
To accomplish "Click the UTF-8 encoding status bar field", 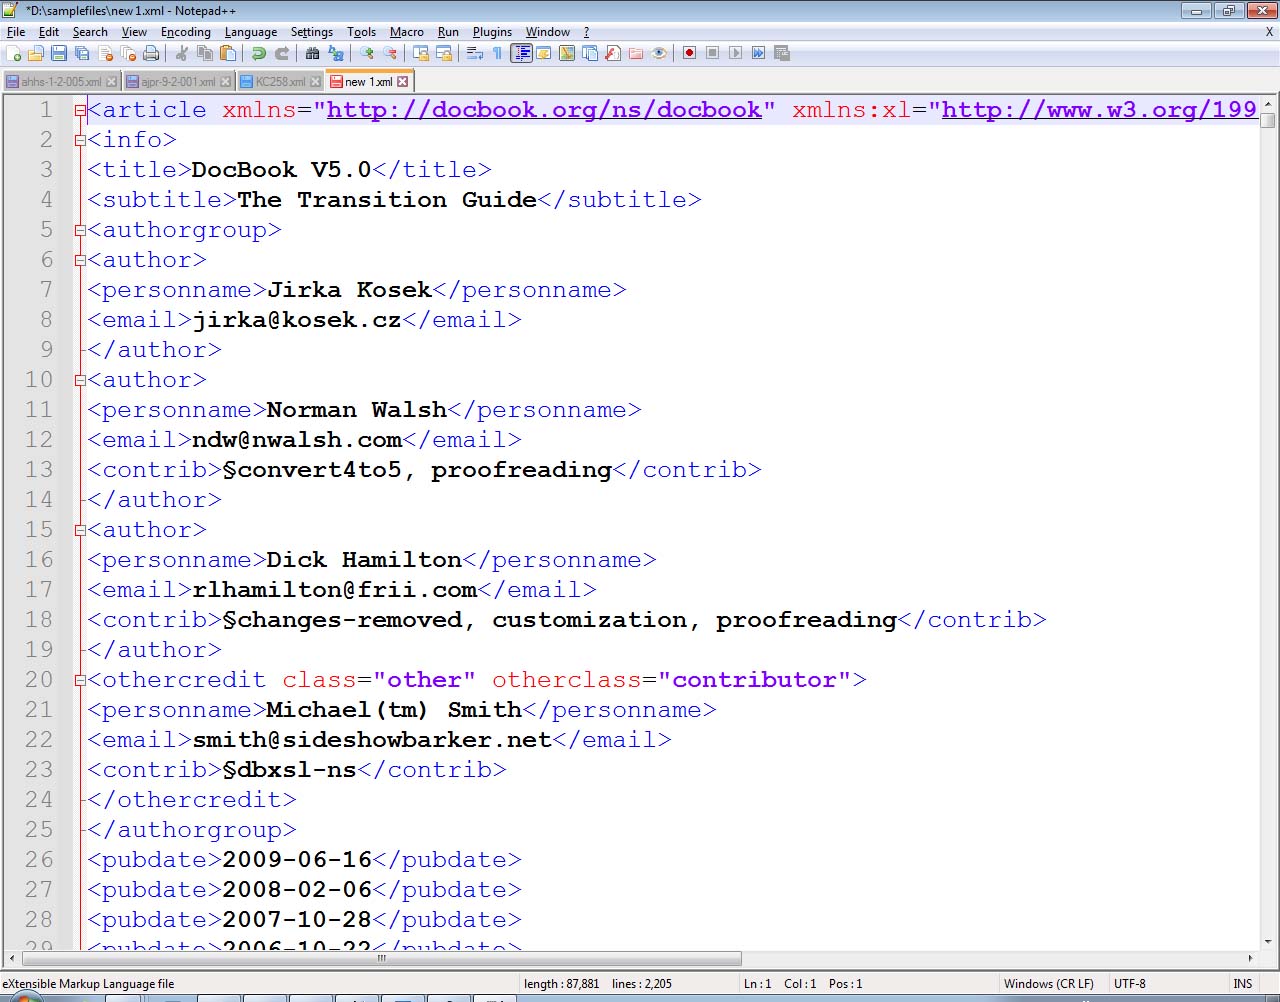I will [x=1130, y=984].
